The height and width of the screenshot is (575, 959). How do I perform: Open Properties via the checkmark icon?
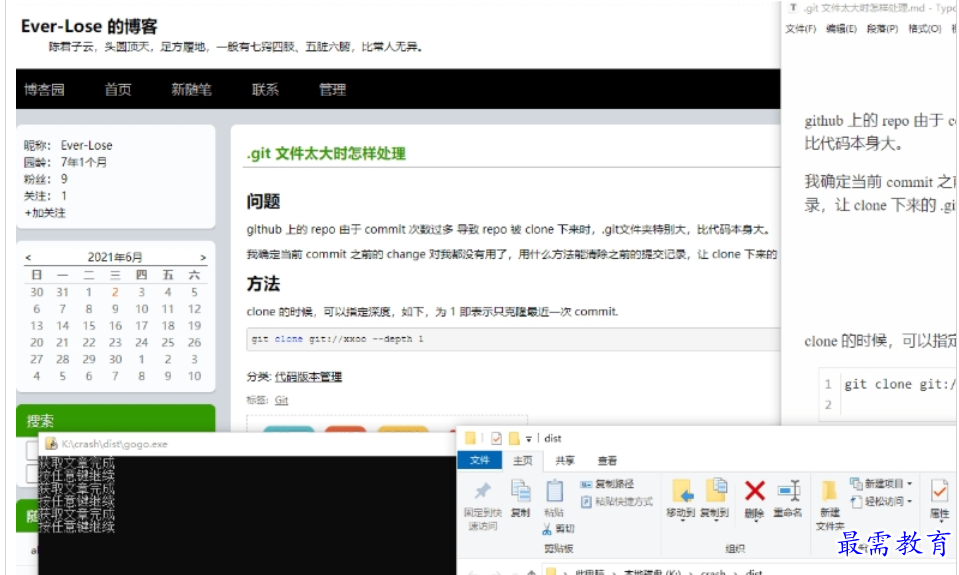pyautogui.click(x=939, y=491)
